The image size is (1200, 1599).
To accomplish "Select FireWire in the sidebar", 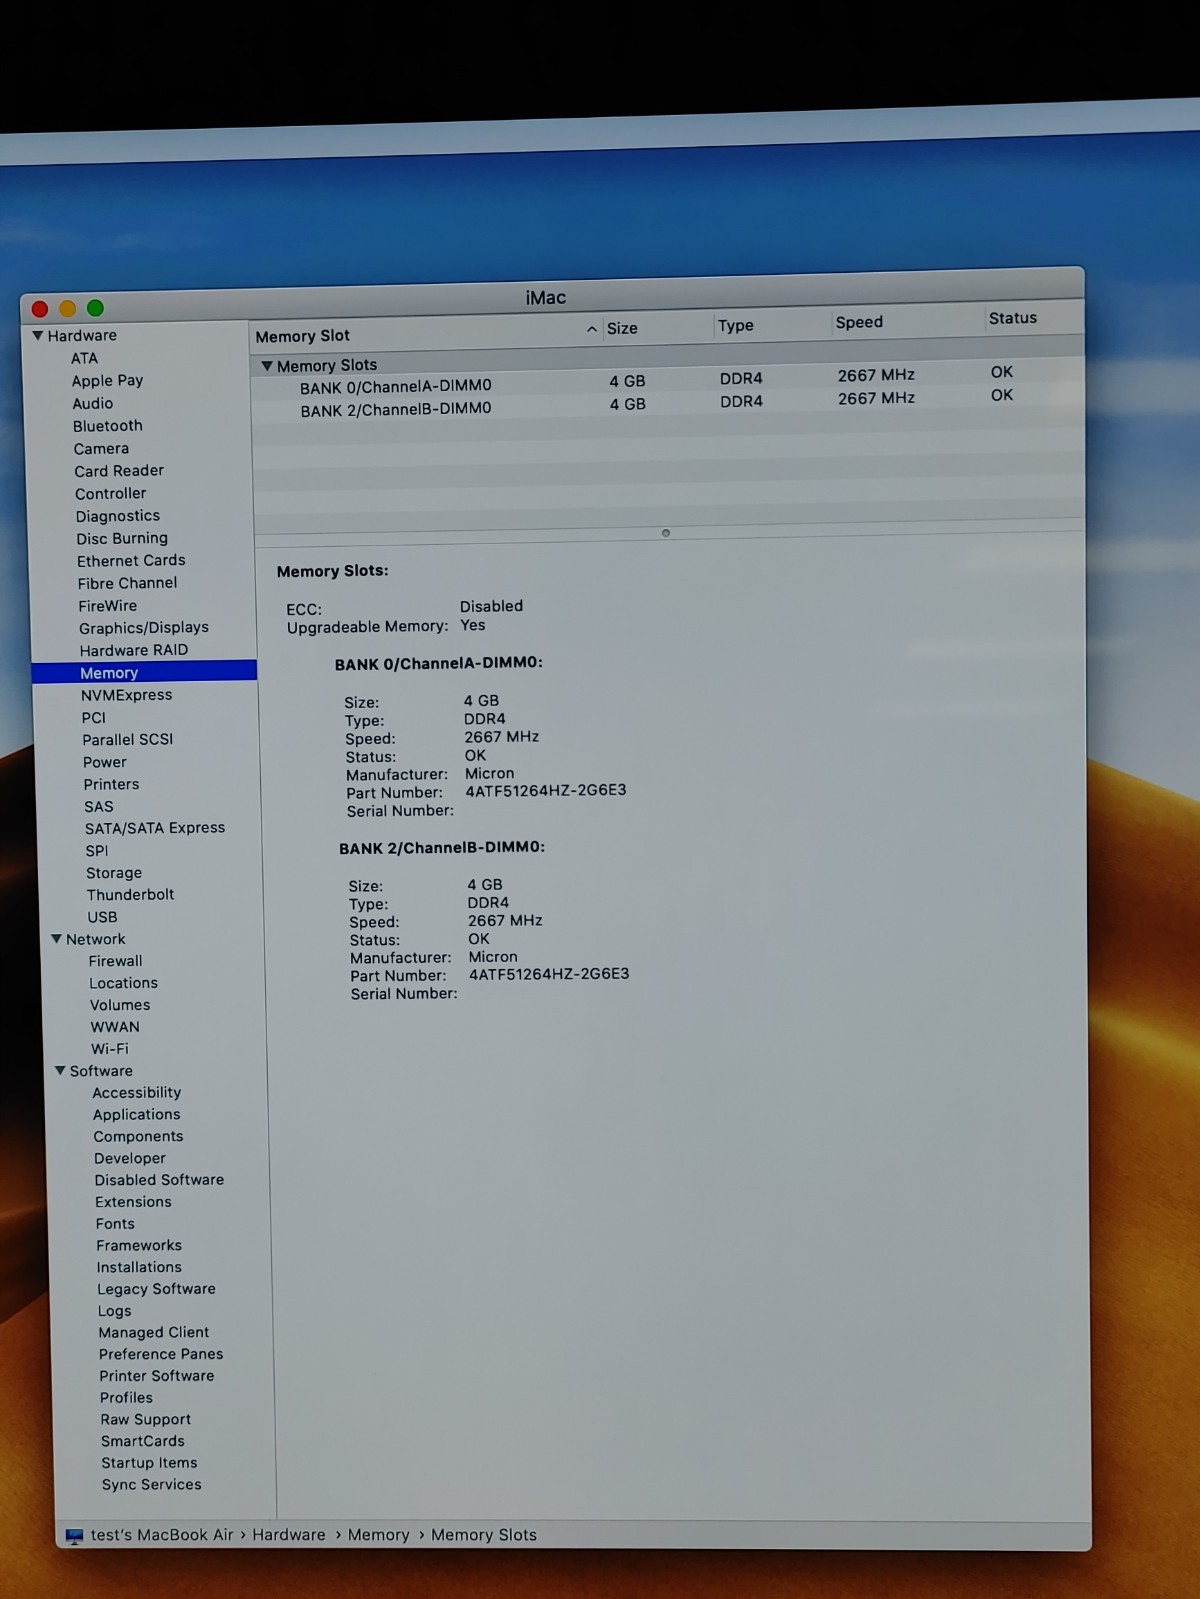I will pyautogui.click(x=107, y=606).
